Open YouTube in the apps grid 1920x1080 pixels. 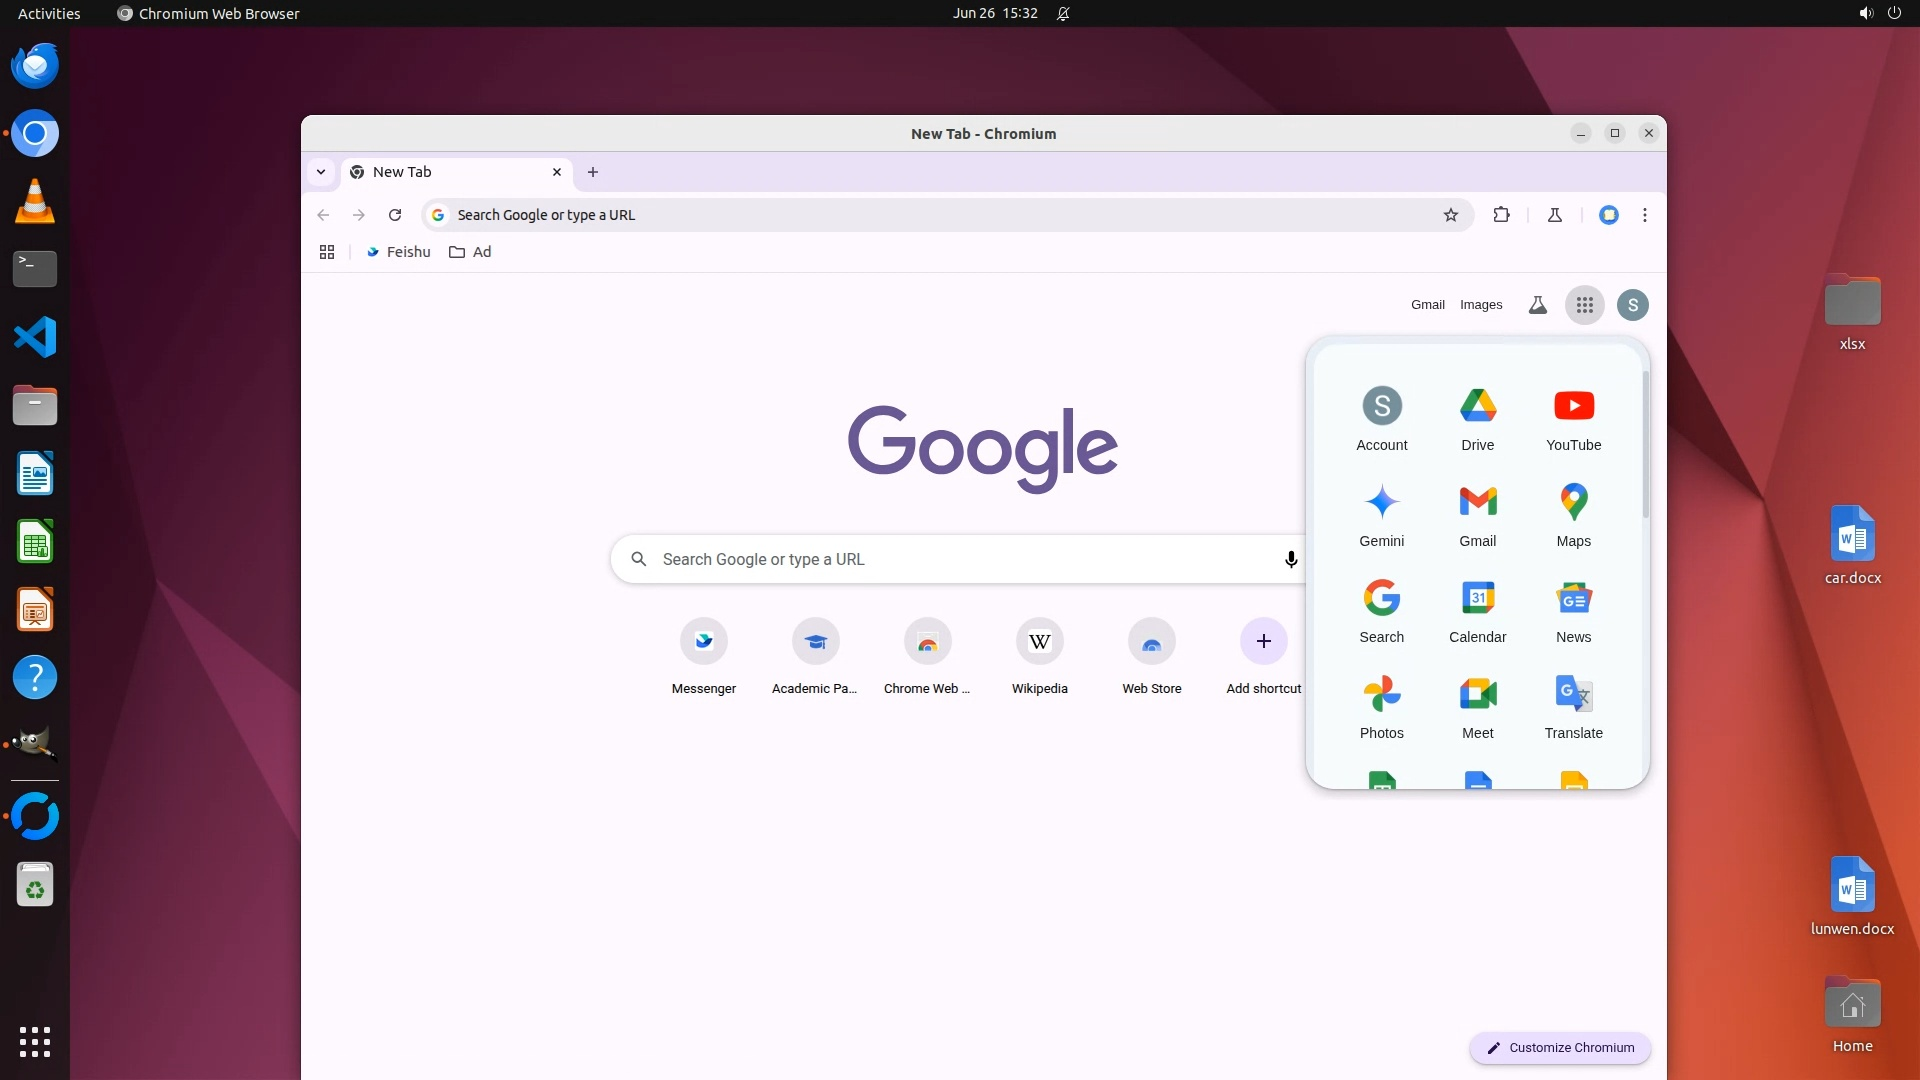[1573, 418]
